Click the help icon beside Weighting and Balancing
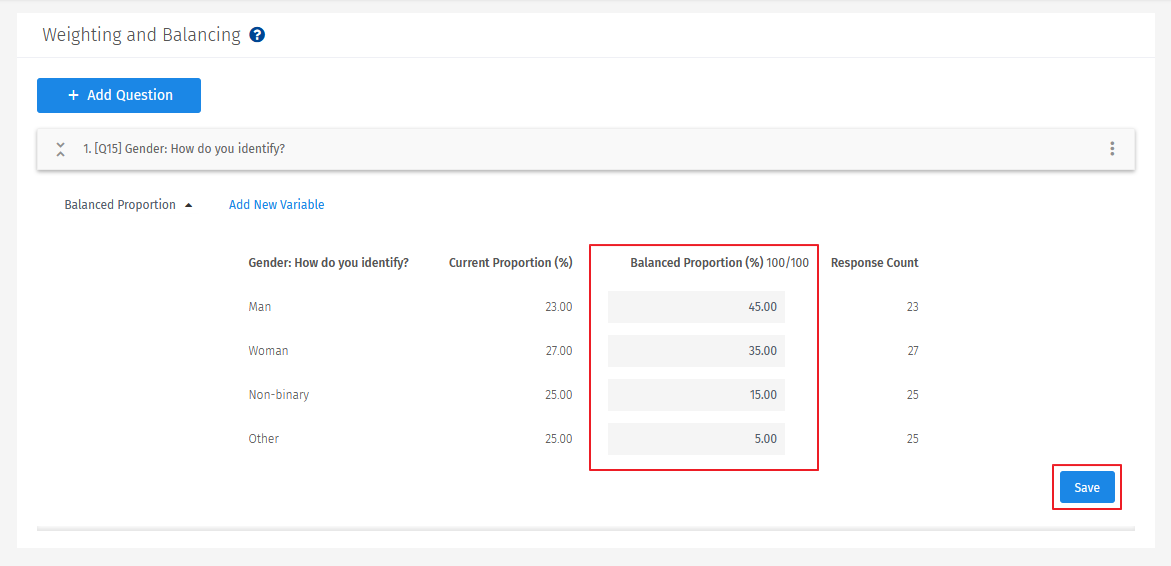Viewport: 1171px width, 566px height. point(257,35)
